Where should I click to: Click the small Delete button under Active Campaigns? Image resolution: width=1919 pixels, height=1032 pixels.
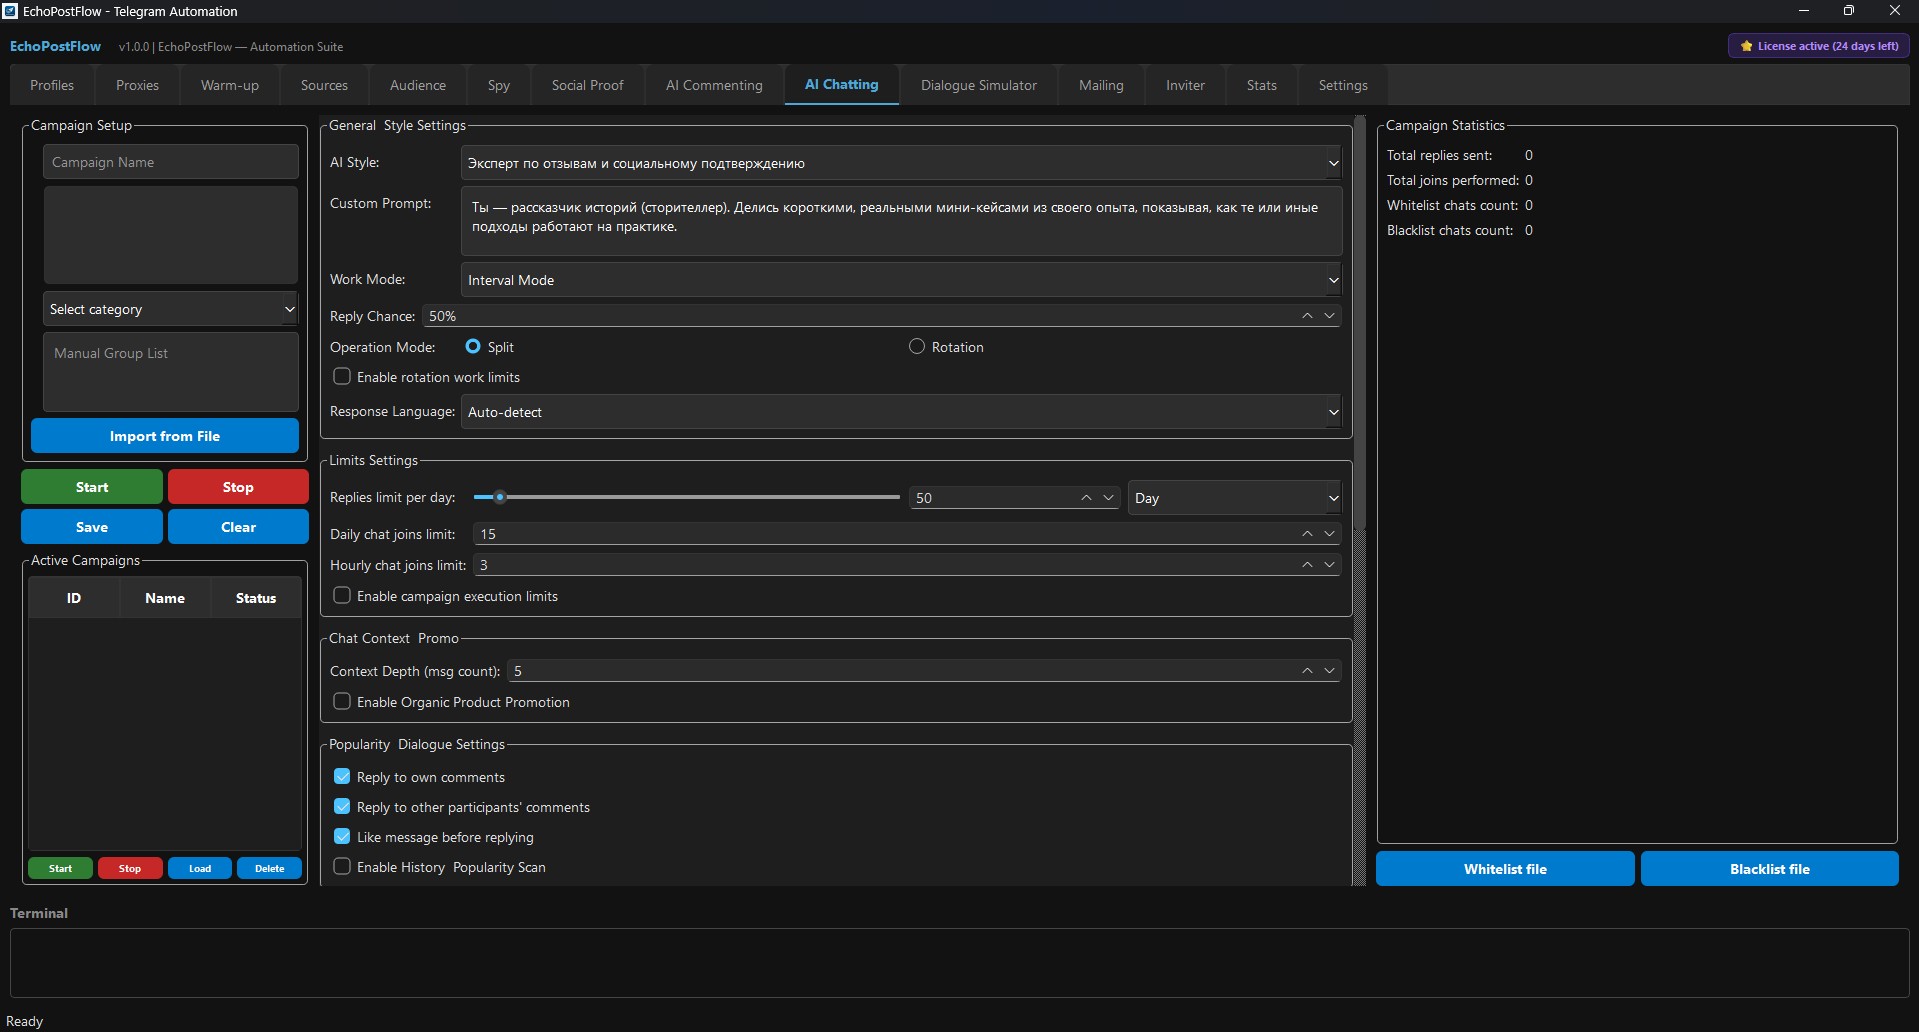point(269,868)
